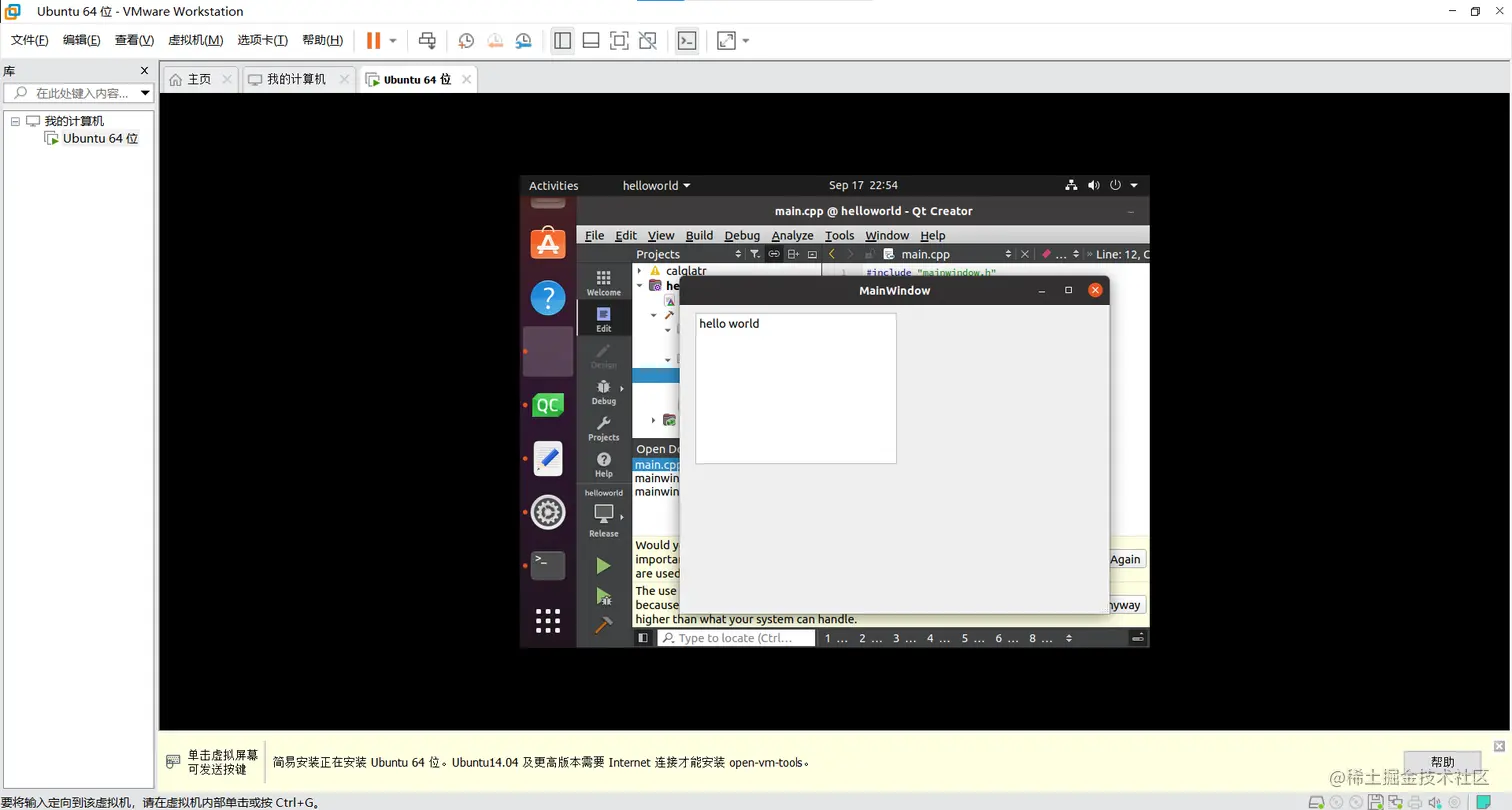Open the 编辑(E) menu in VMware
Image resolution: width=1512 pixels, height=810 pixels.
[x=82, y=40]
